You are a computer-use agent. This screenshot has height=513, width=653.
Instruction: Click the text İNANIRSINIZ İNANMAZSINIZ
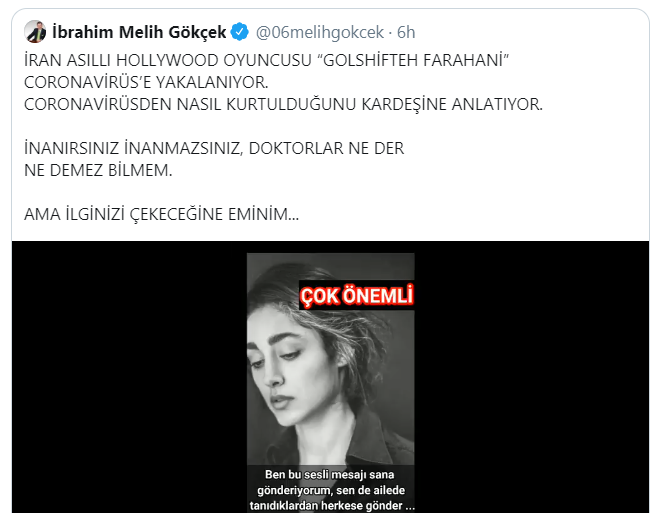(134, 148)
